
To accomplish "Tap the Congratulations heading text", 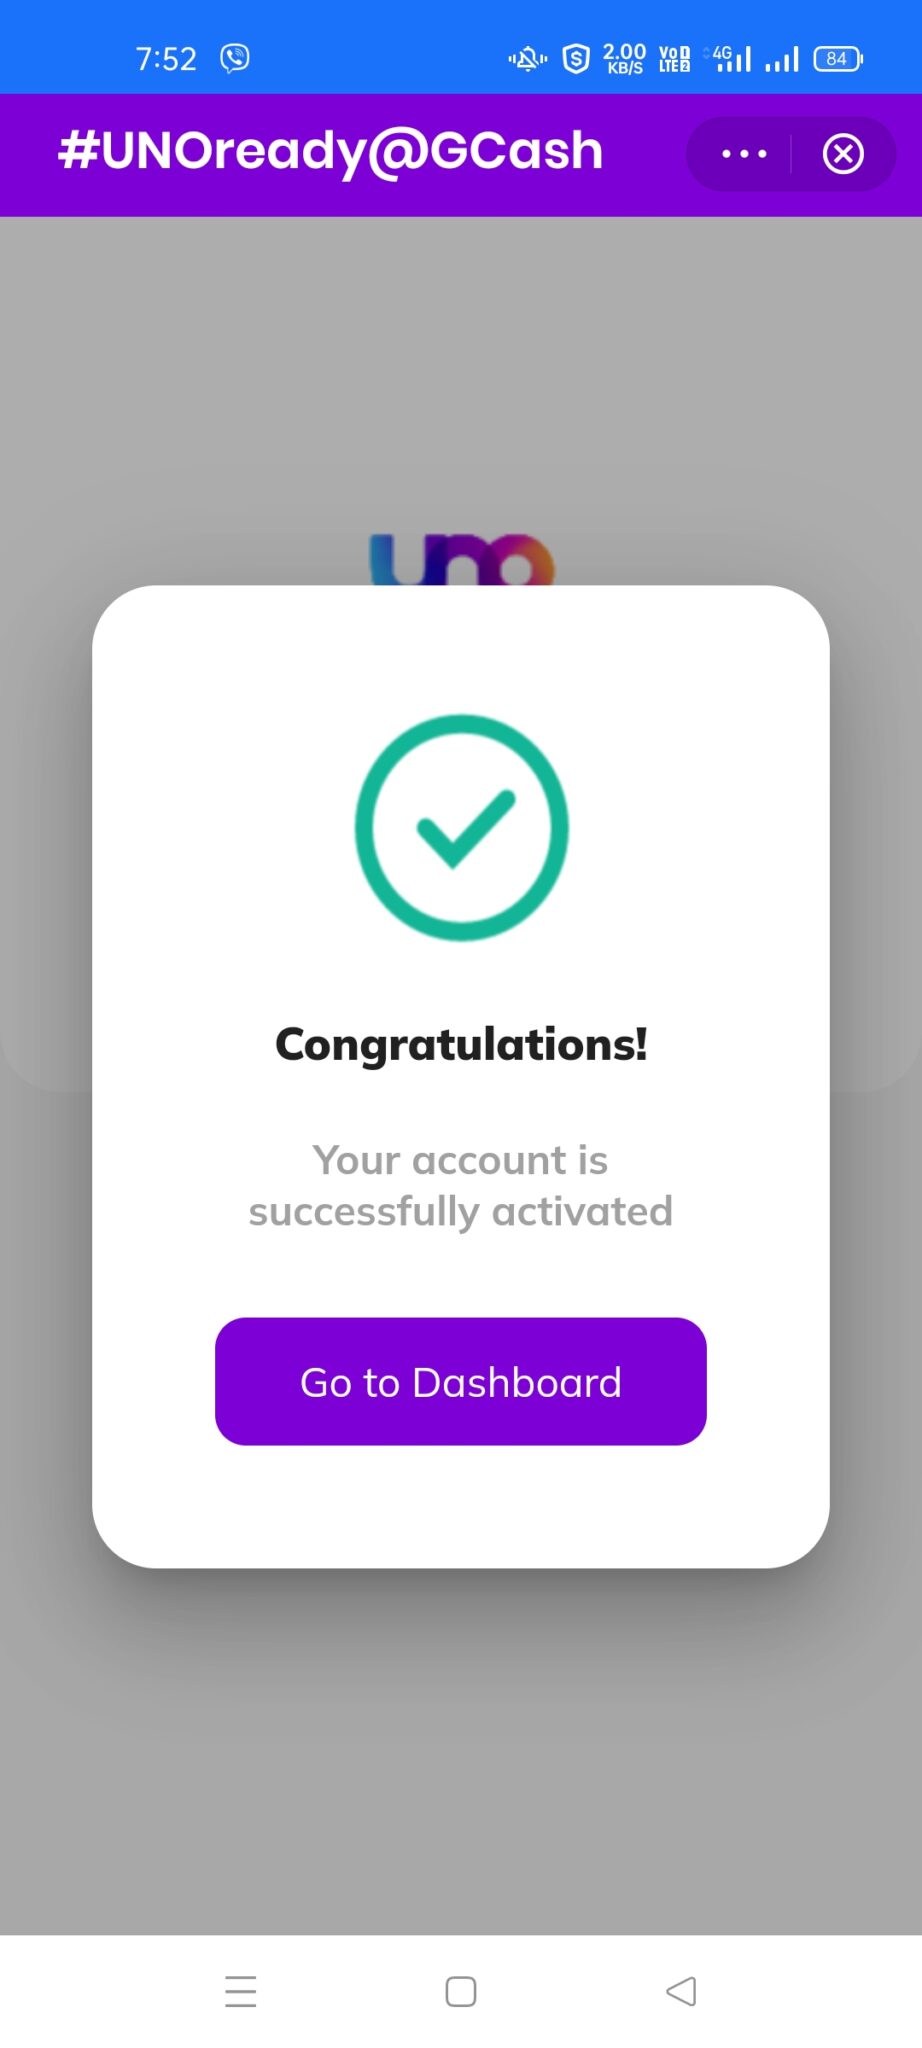I will (x=460, y=1045).
